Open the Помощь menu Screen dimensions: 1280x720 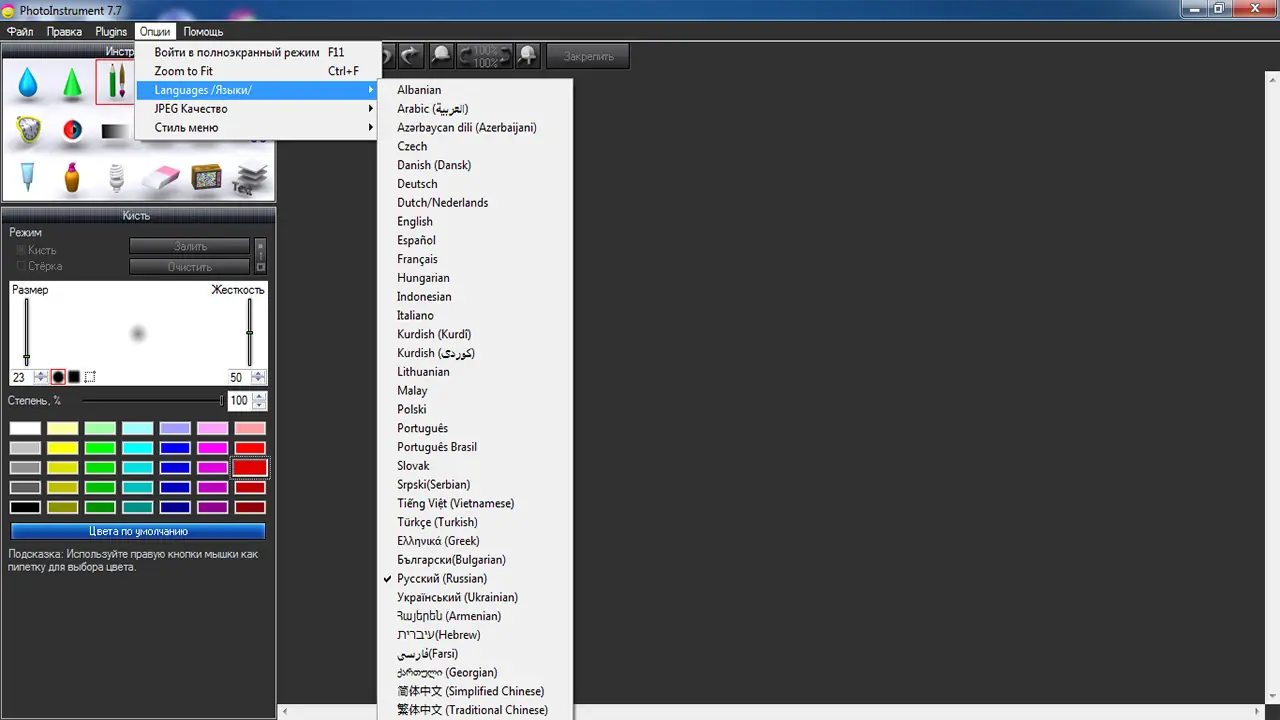[x=203, y=32]
